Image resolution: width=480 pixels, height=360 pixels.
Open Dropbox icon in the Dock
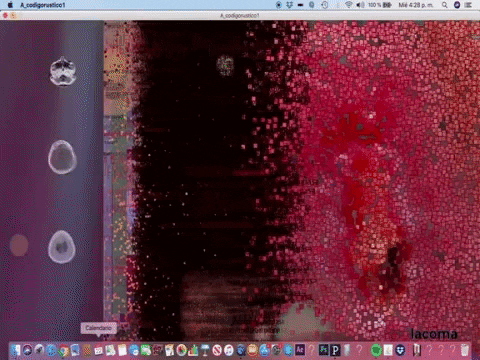[x=400, y=350]
